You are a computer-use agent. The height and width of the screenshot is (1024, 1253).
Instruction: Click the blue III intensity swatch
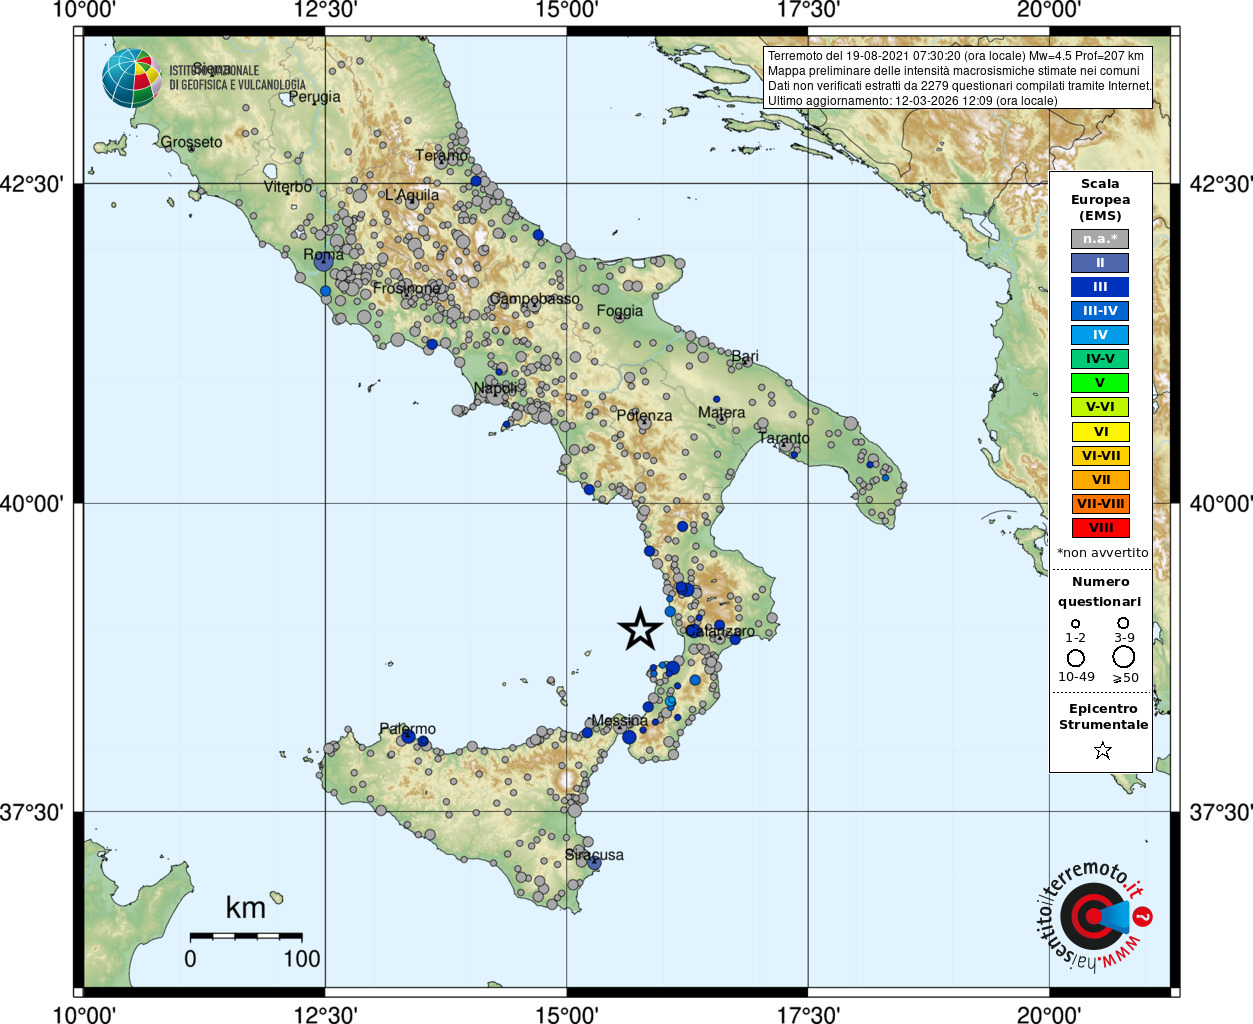click(x=1100, y=287)
